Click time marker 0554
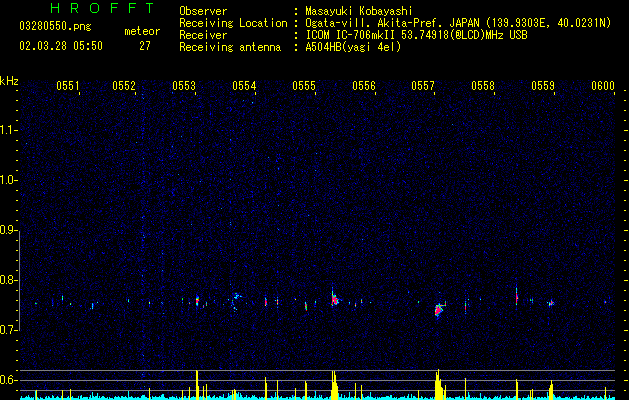Viewport: 629px width, 400px height. click(244, 86)
